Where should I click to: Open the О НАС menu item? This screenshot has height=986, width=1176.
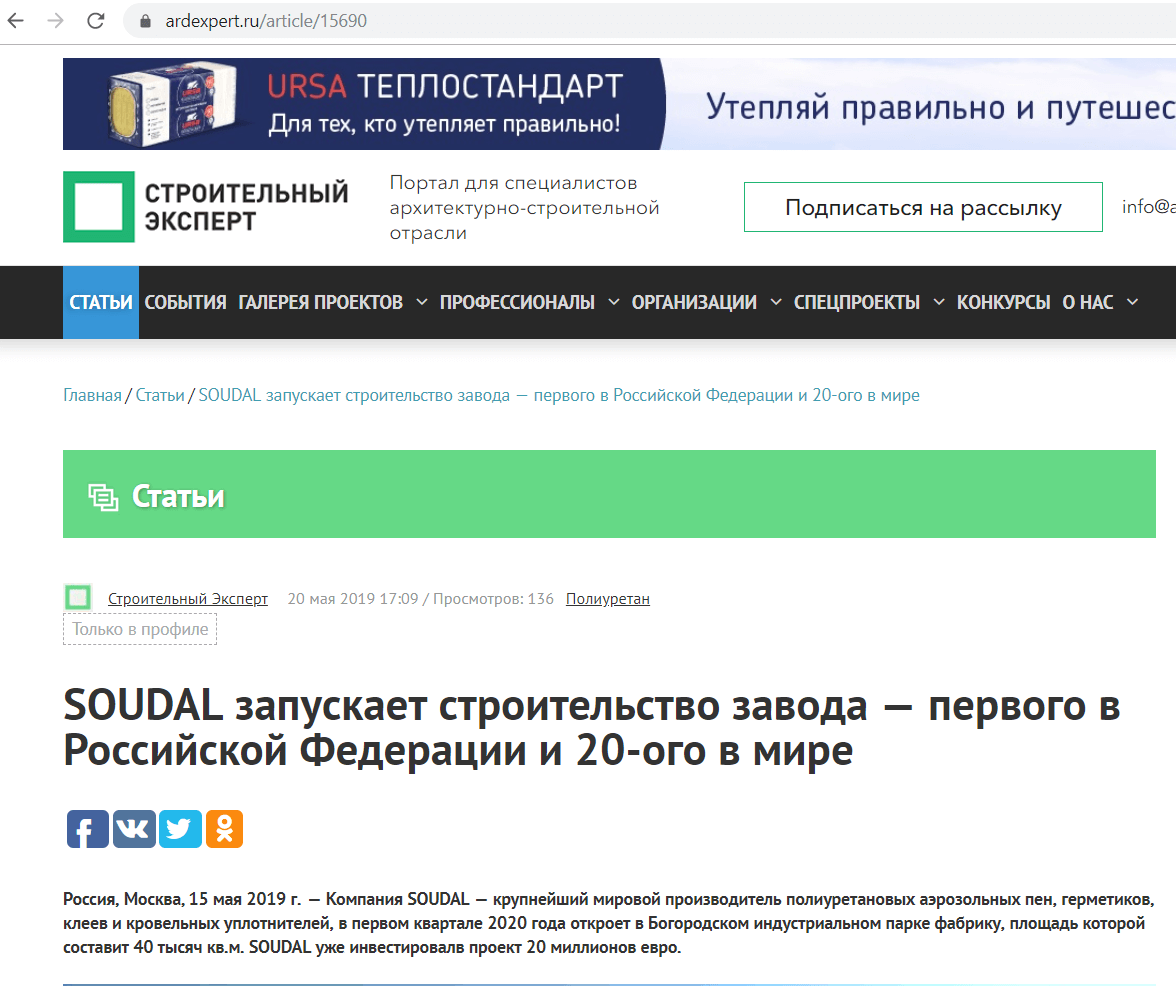point(1088,302)
